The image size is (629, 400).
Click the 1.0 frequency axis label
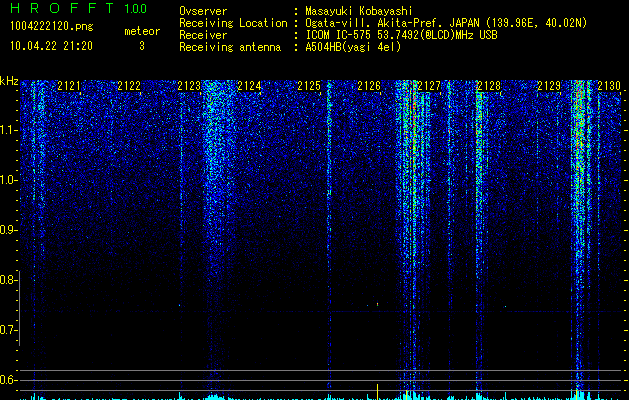[x=8, y=180]
